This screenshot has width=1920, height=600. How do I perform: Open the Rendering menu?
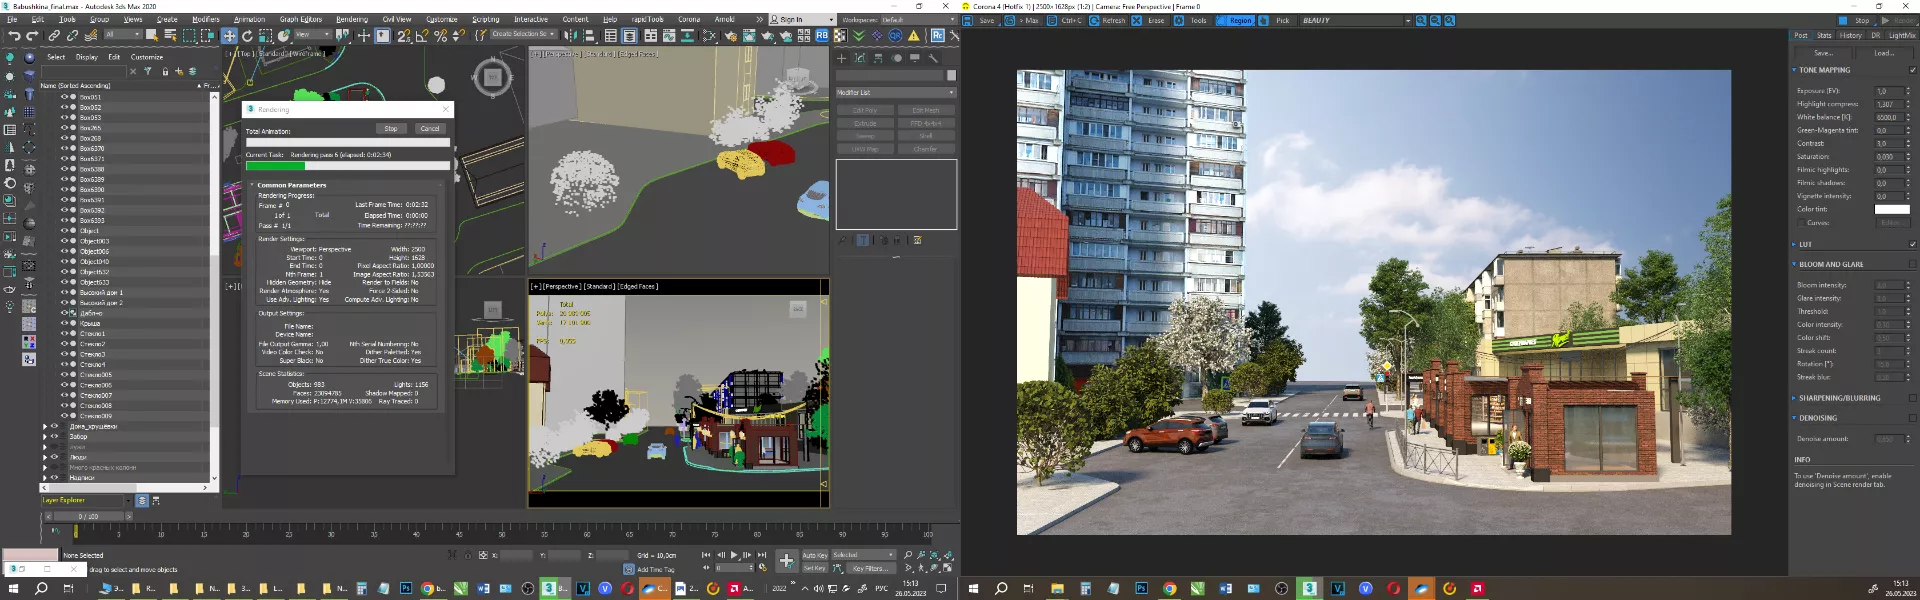pos(352,19)
